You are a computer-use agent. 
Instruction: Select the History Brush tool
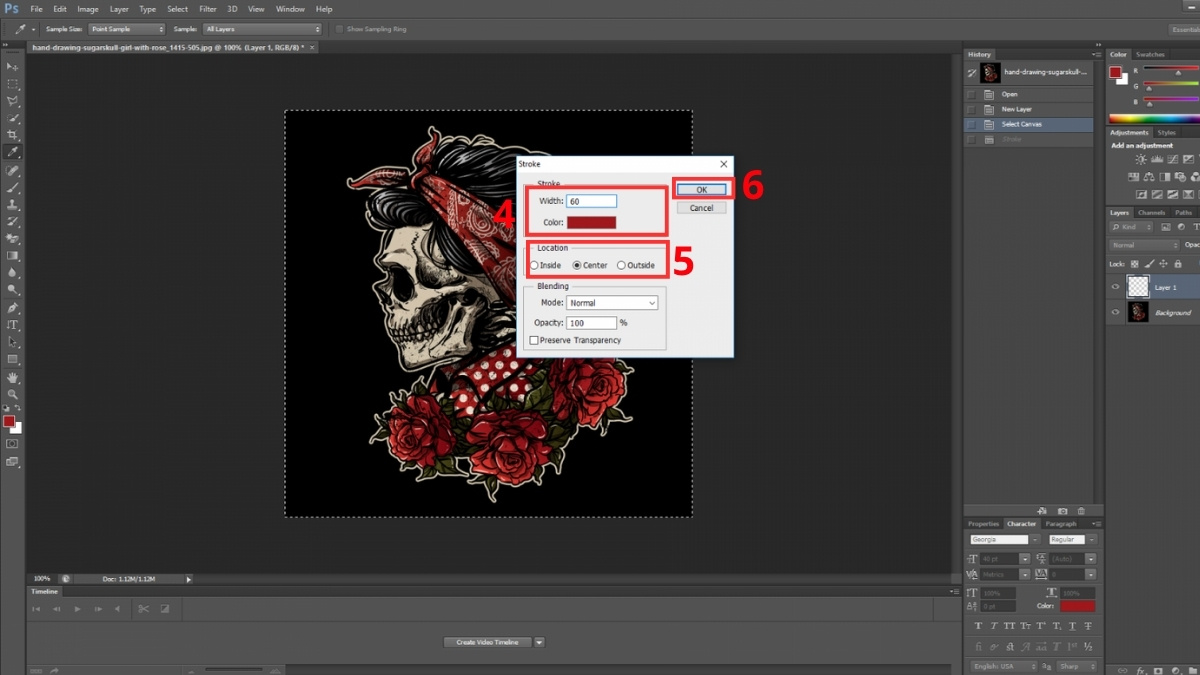tap(13, 221)
